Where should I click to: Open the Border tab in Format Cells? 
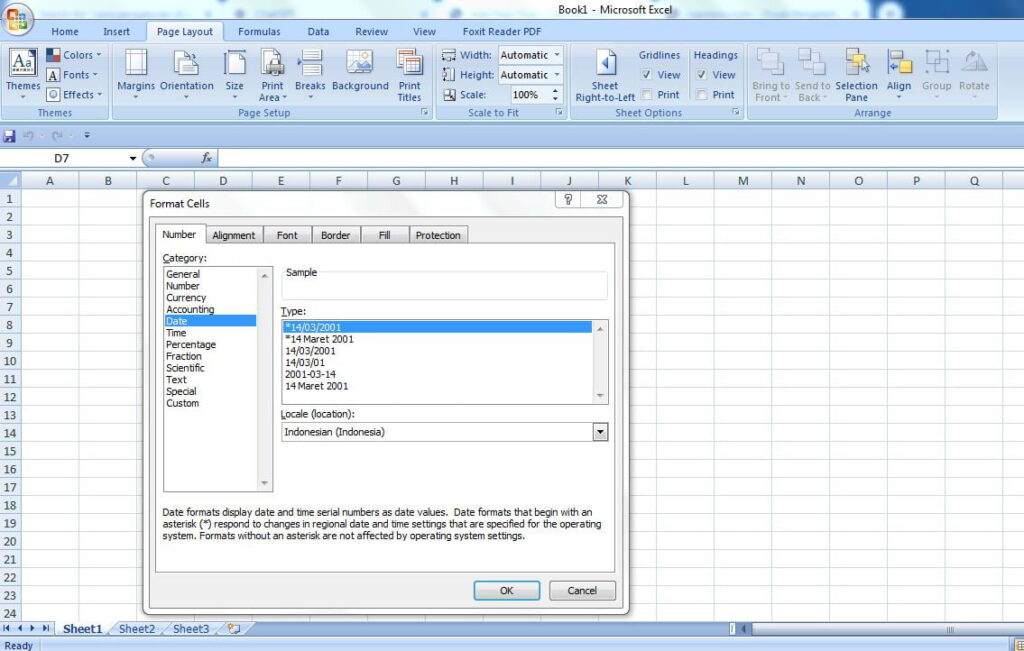[x=336, y=235]
